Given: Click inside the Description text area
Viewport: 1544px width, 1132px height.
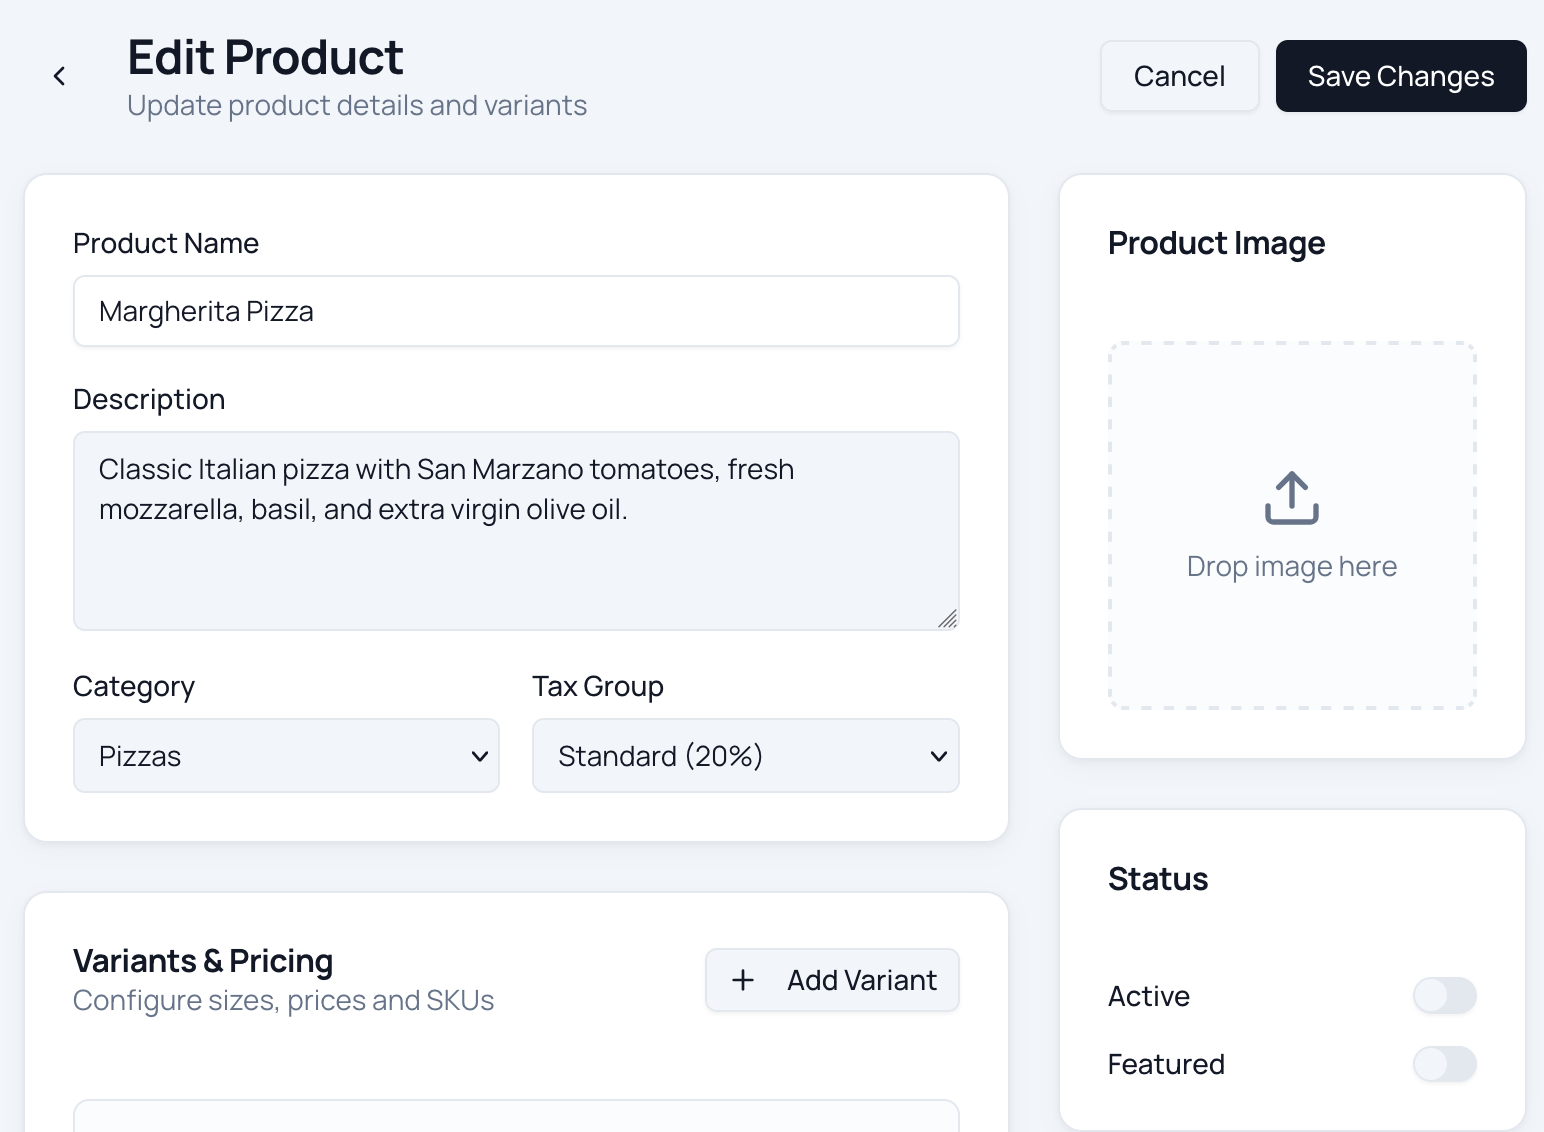Looking at the screenshot, I should 516,560.
